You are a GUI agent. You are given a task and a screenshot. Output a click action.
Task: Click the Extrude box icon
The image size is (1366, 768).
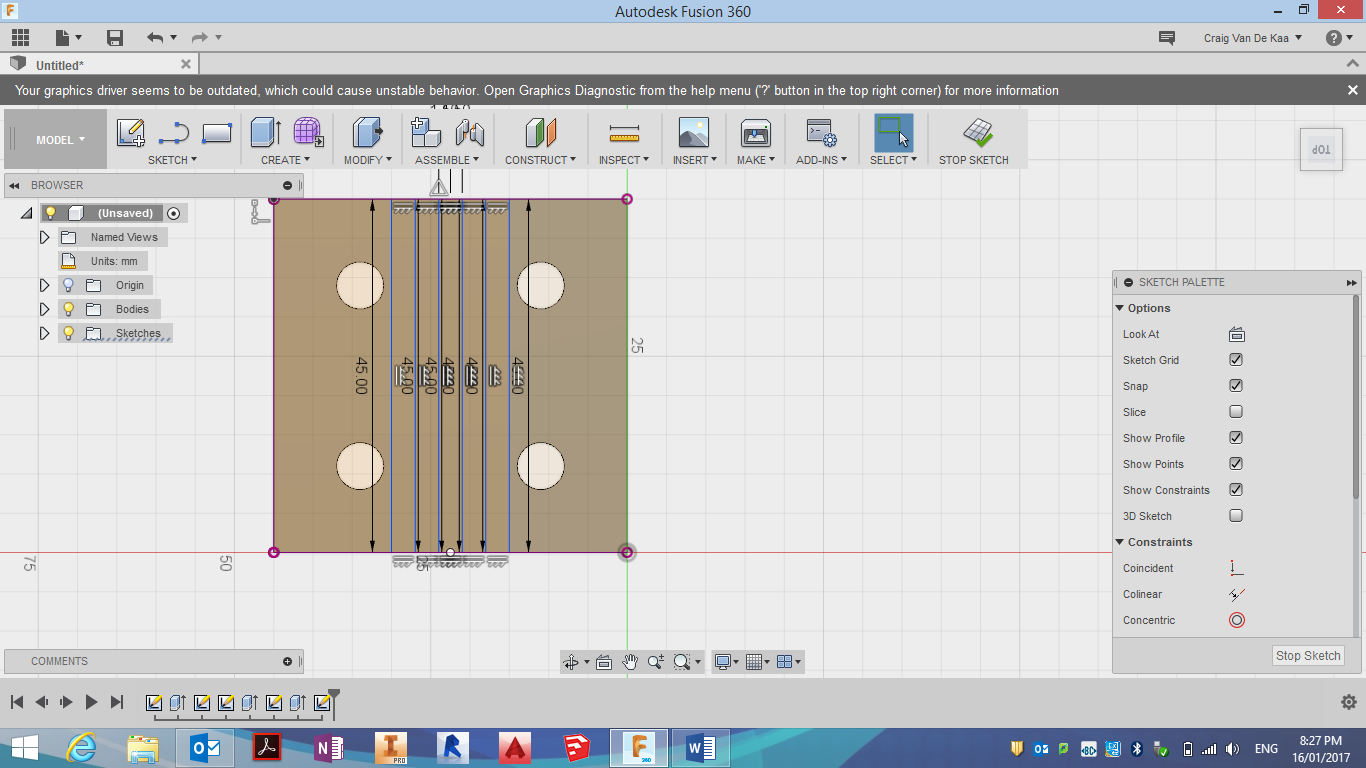click(265, 132)
